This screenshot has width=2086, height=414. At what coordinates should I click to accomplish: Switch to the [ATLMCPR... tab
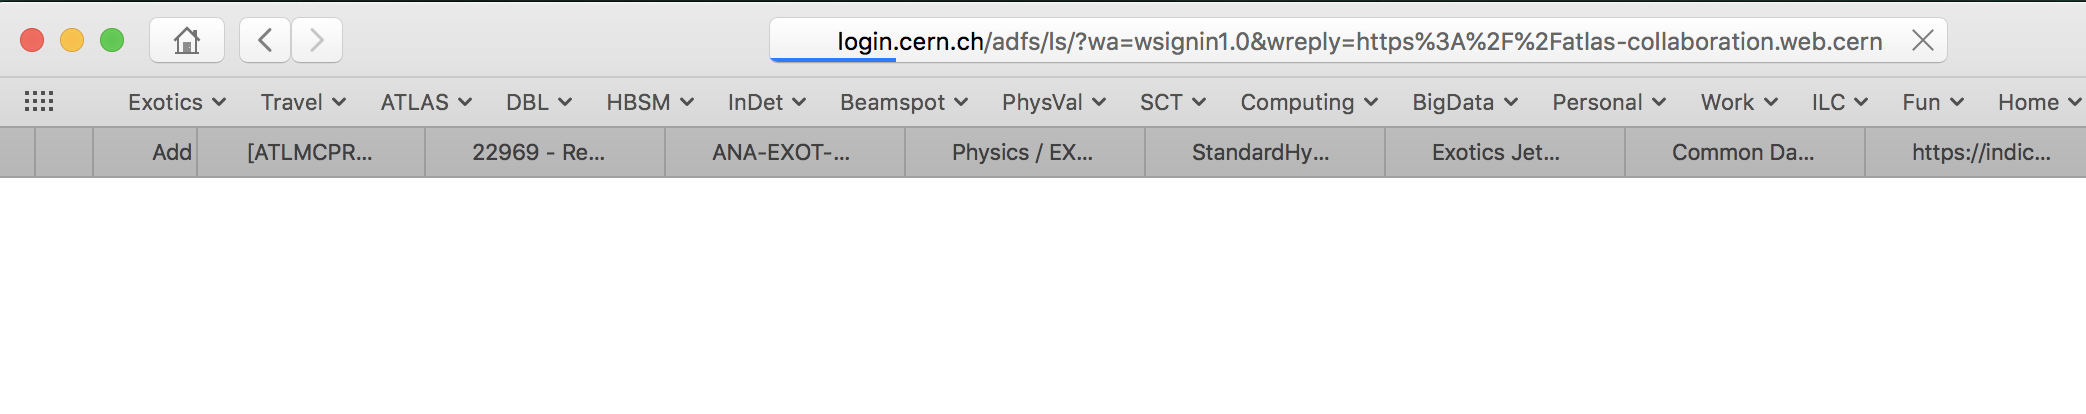point(311,152)
